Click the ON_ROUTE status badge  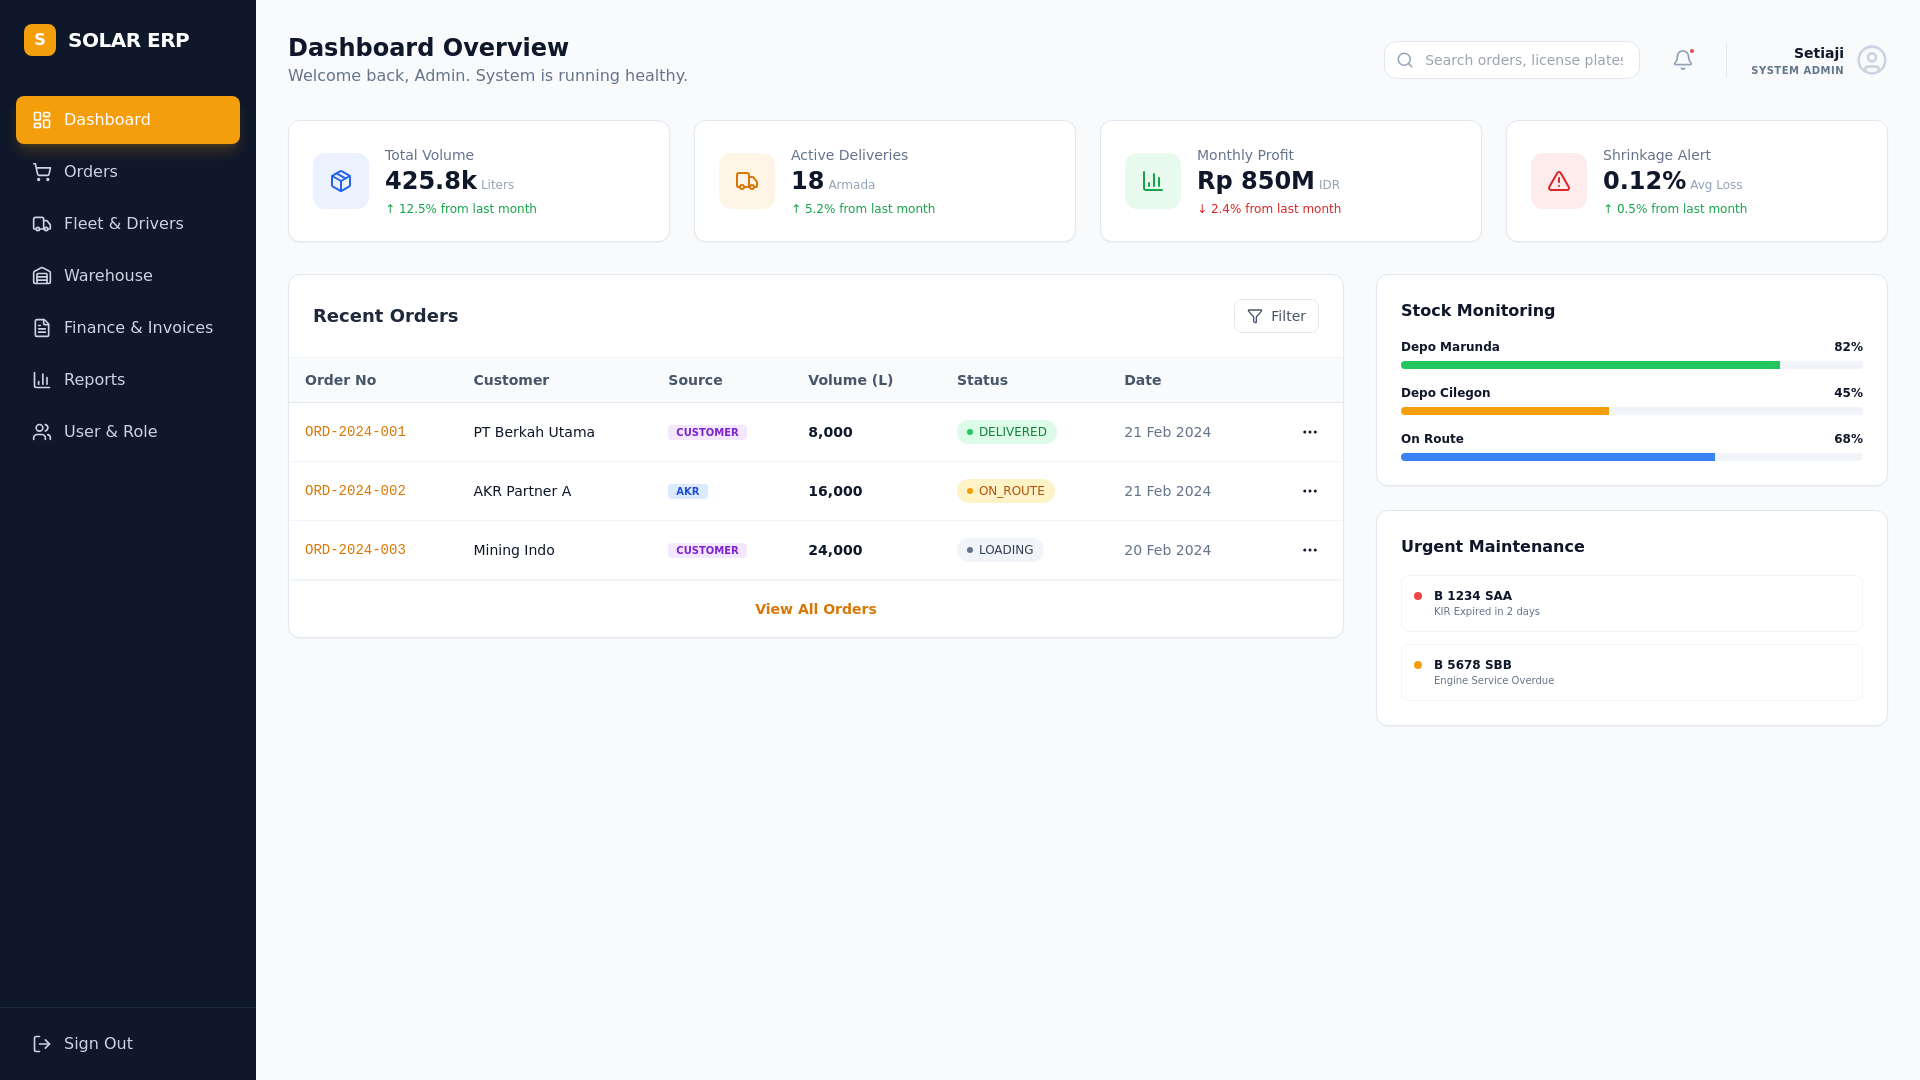coord(1006,491)
